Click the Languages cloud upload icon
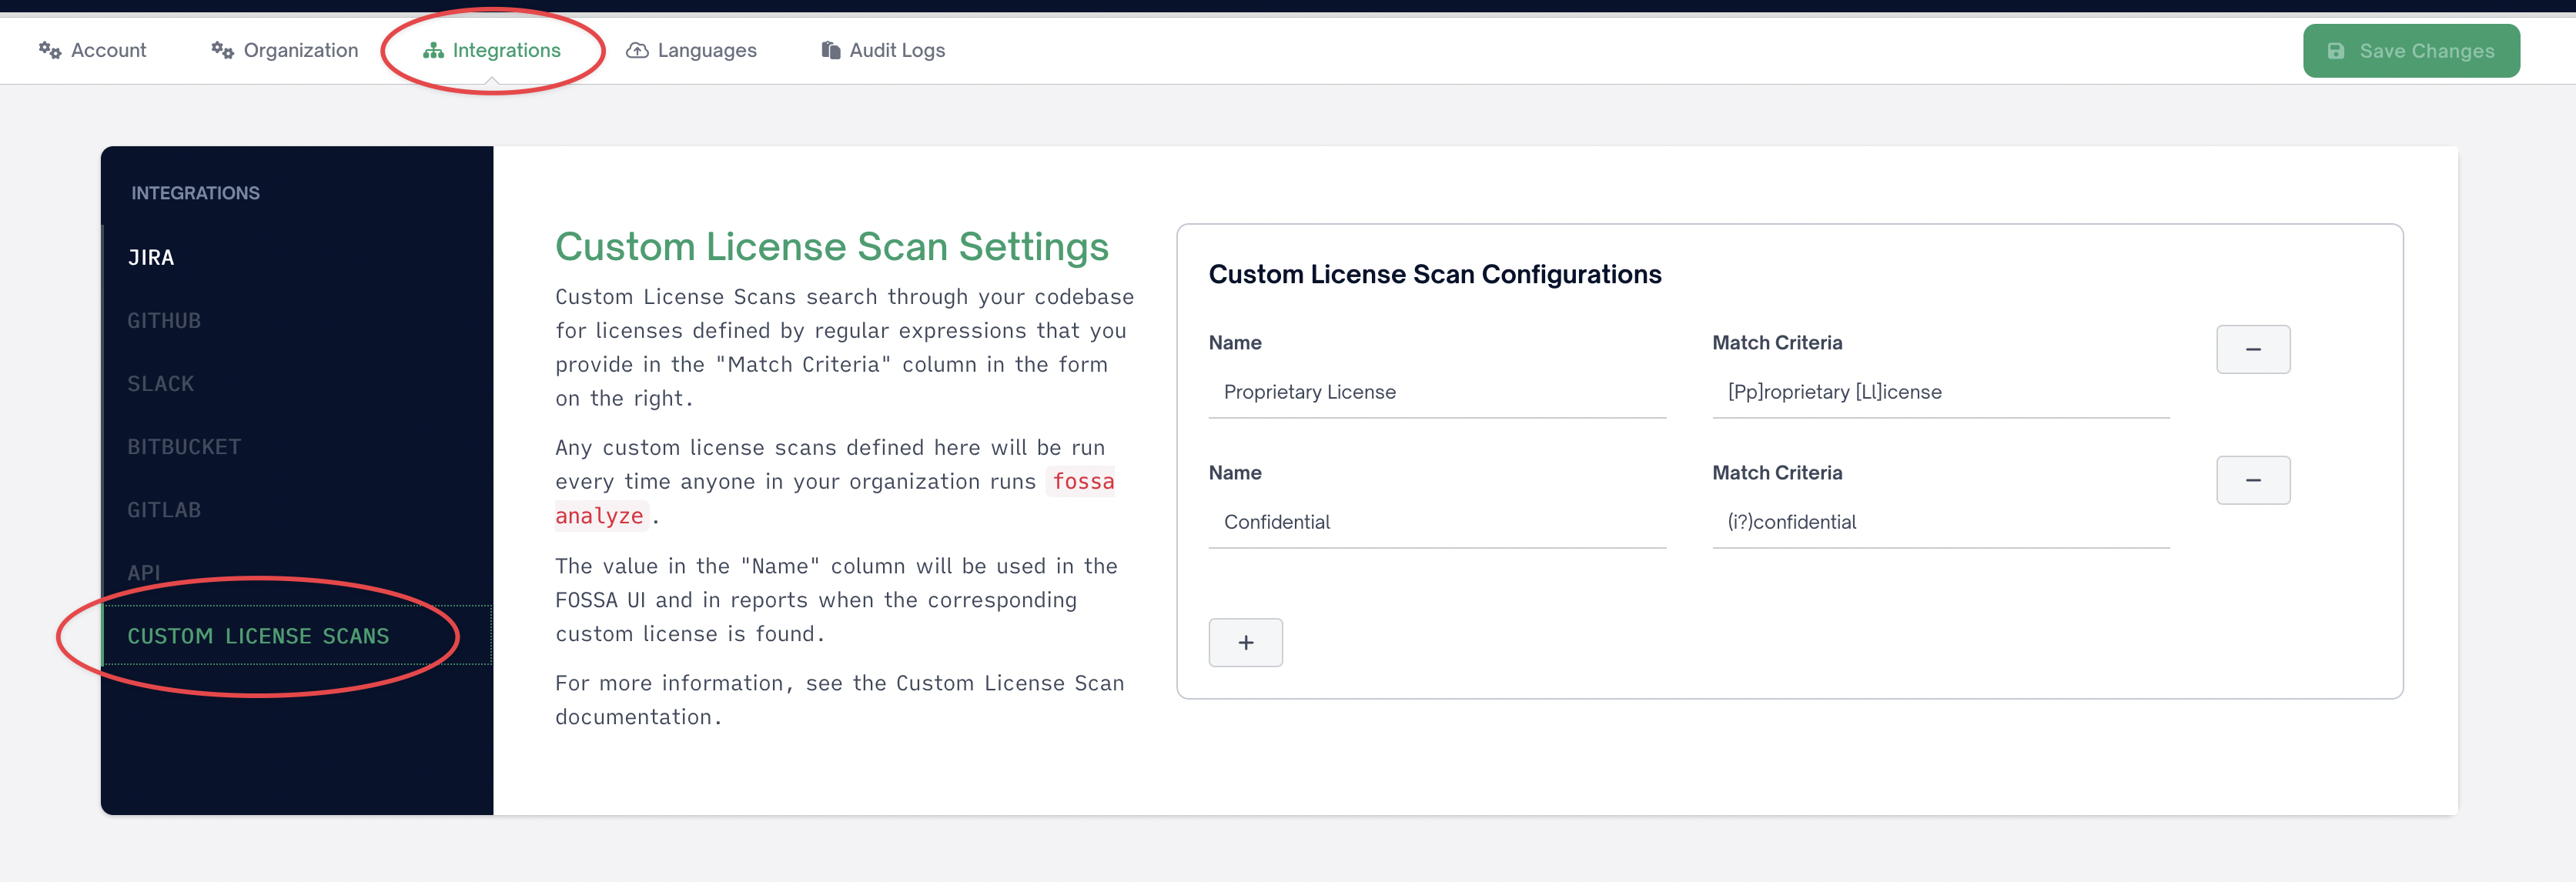The image size is (2576, 882). (637, 50)
